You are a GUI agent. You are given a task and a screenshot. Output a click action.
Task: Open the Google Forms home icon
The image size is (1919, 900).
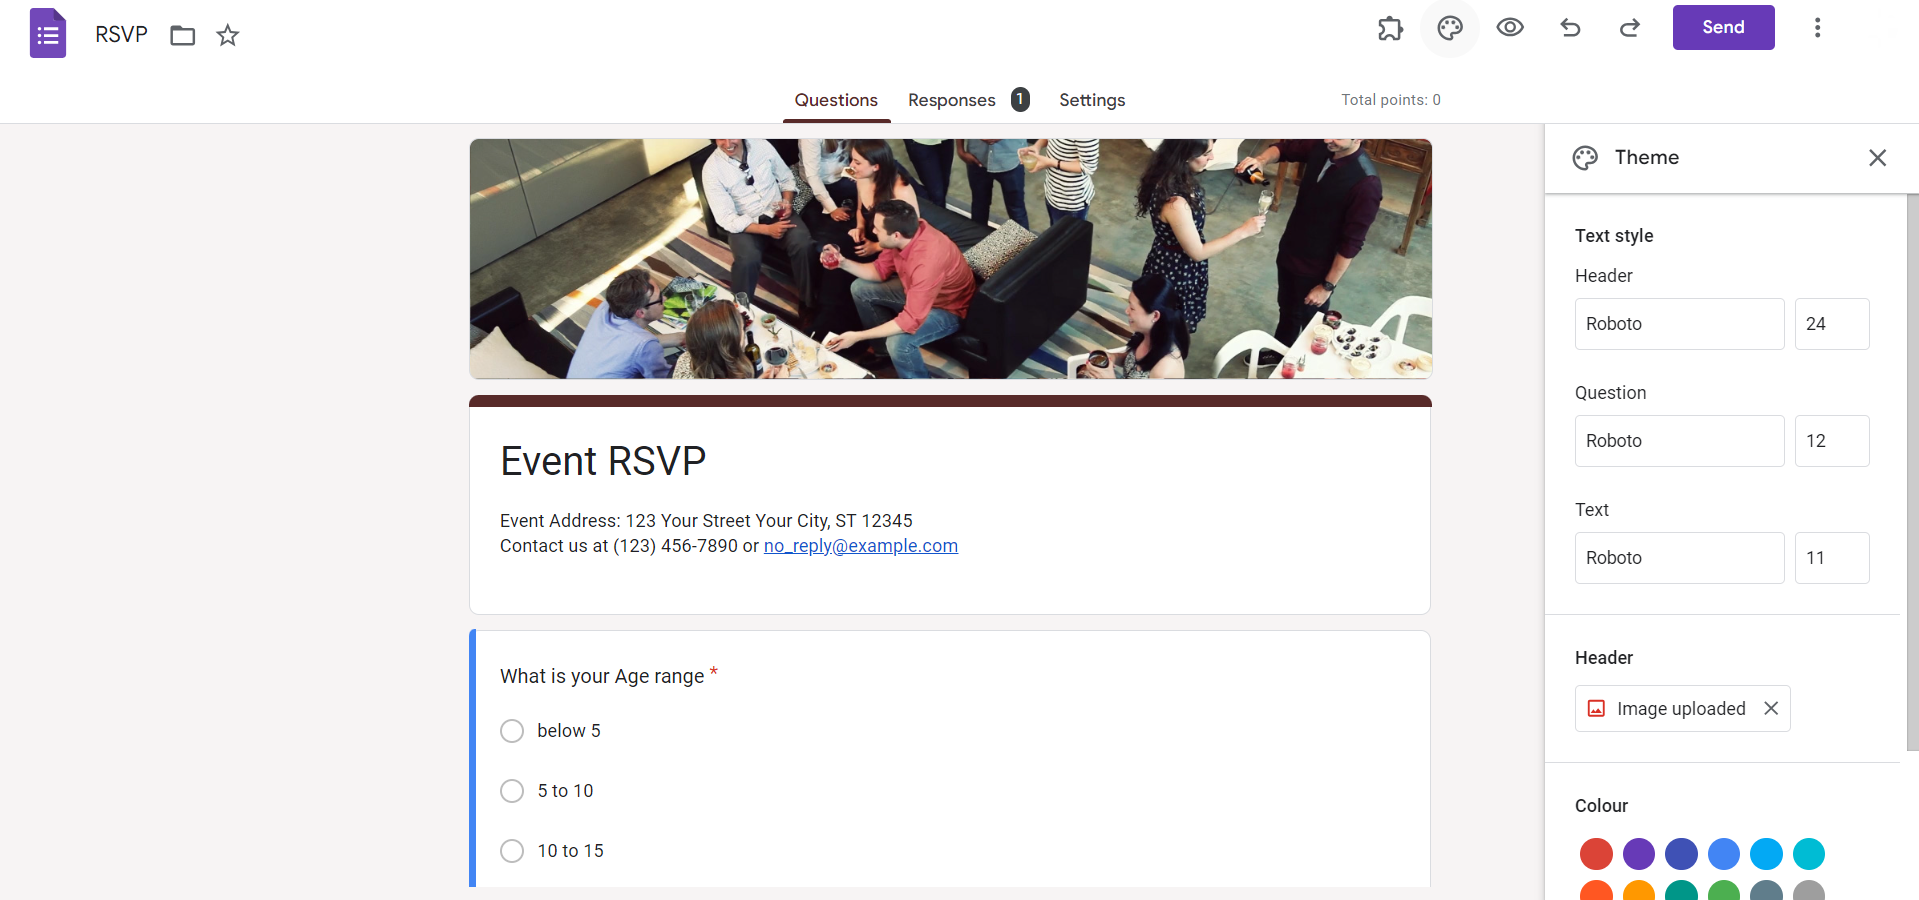(48, 34)
